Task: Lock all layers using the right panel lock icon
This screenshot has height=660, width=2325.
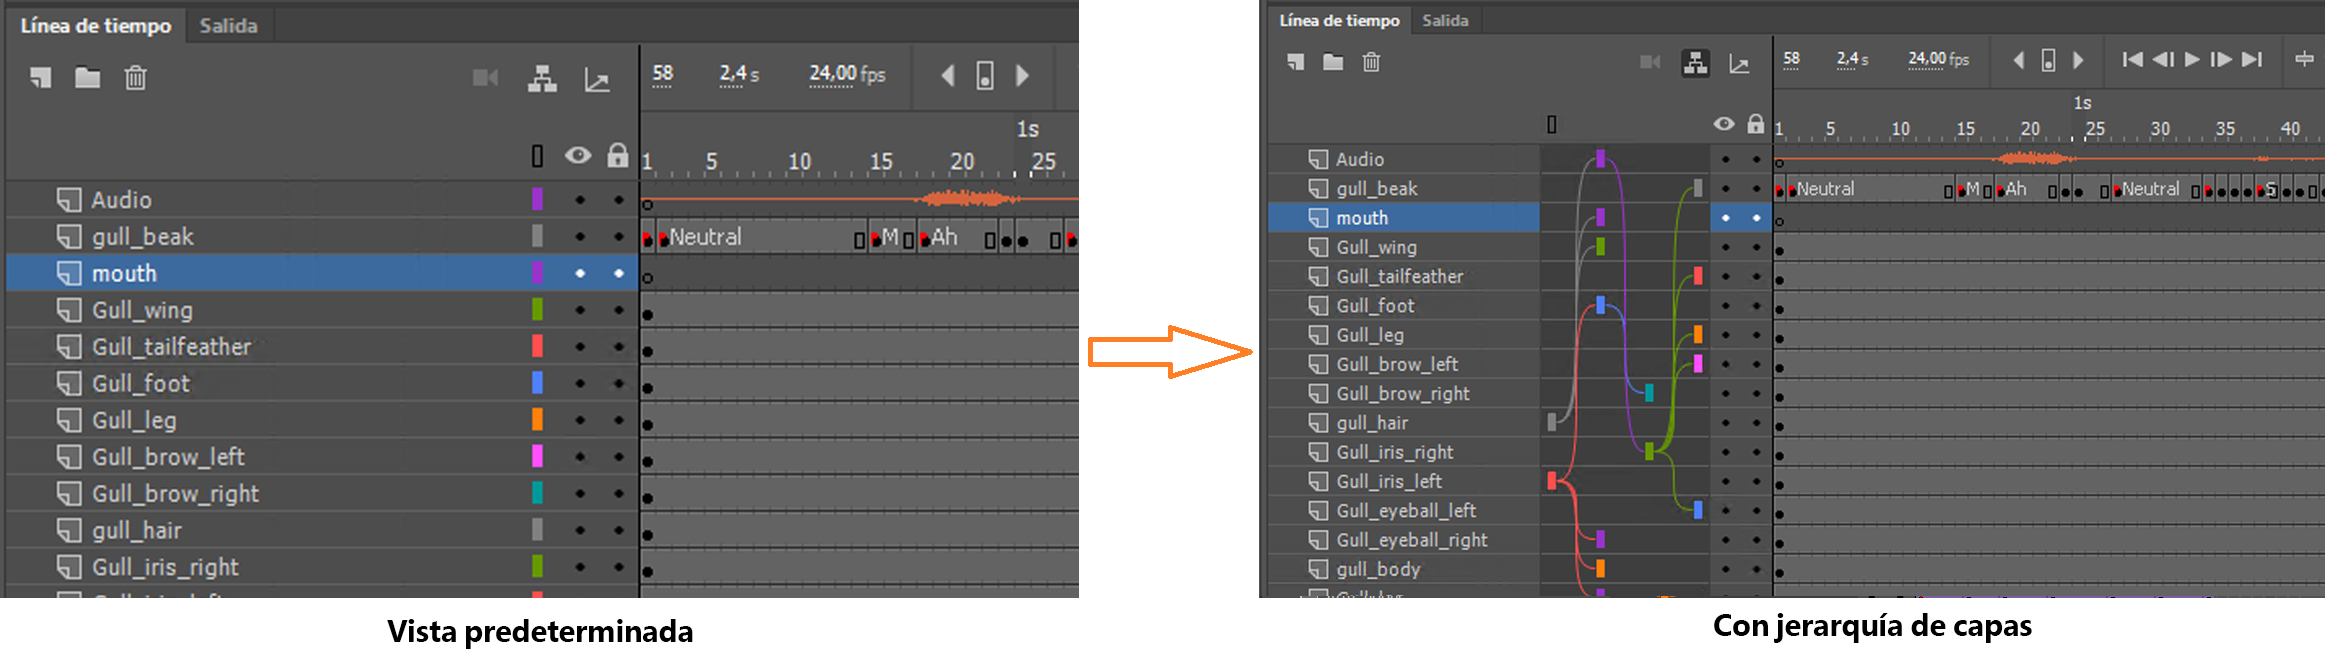Action: [1756, 124]
